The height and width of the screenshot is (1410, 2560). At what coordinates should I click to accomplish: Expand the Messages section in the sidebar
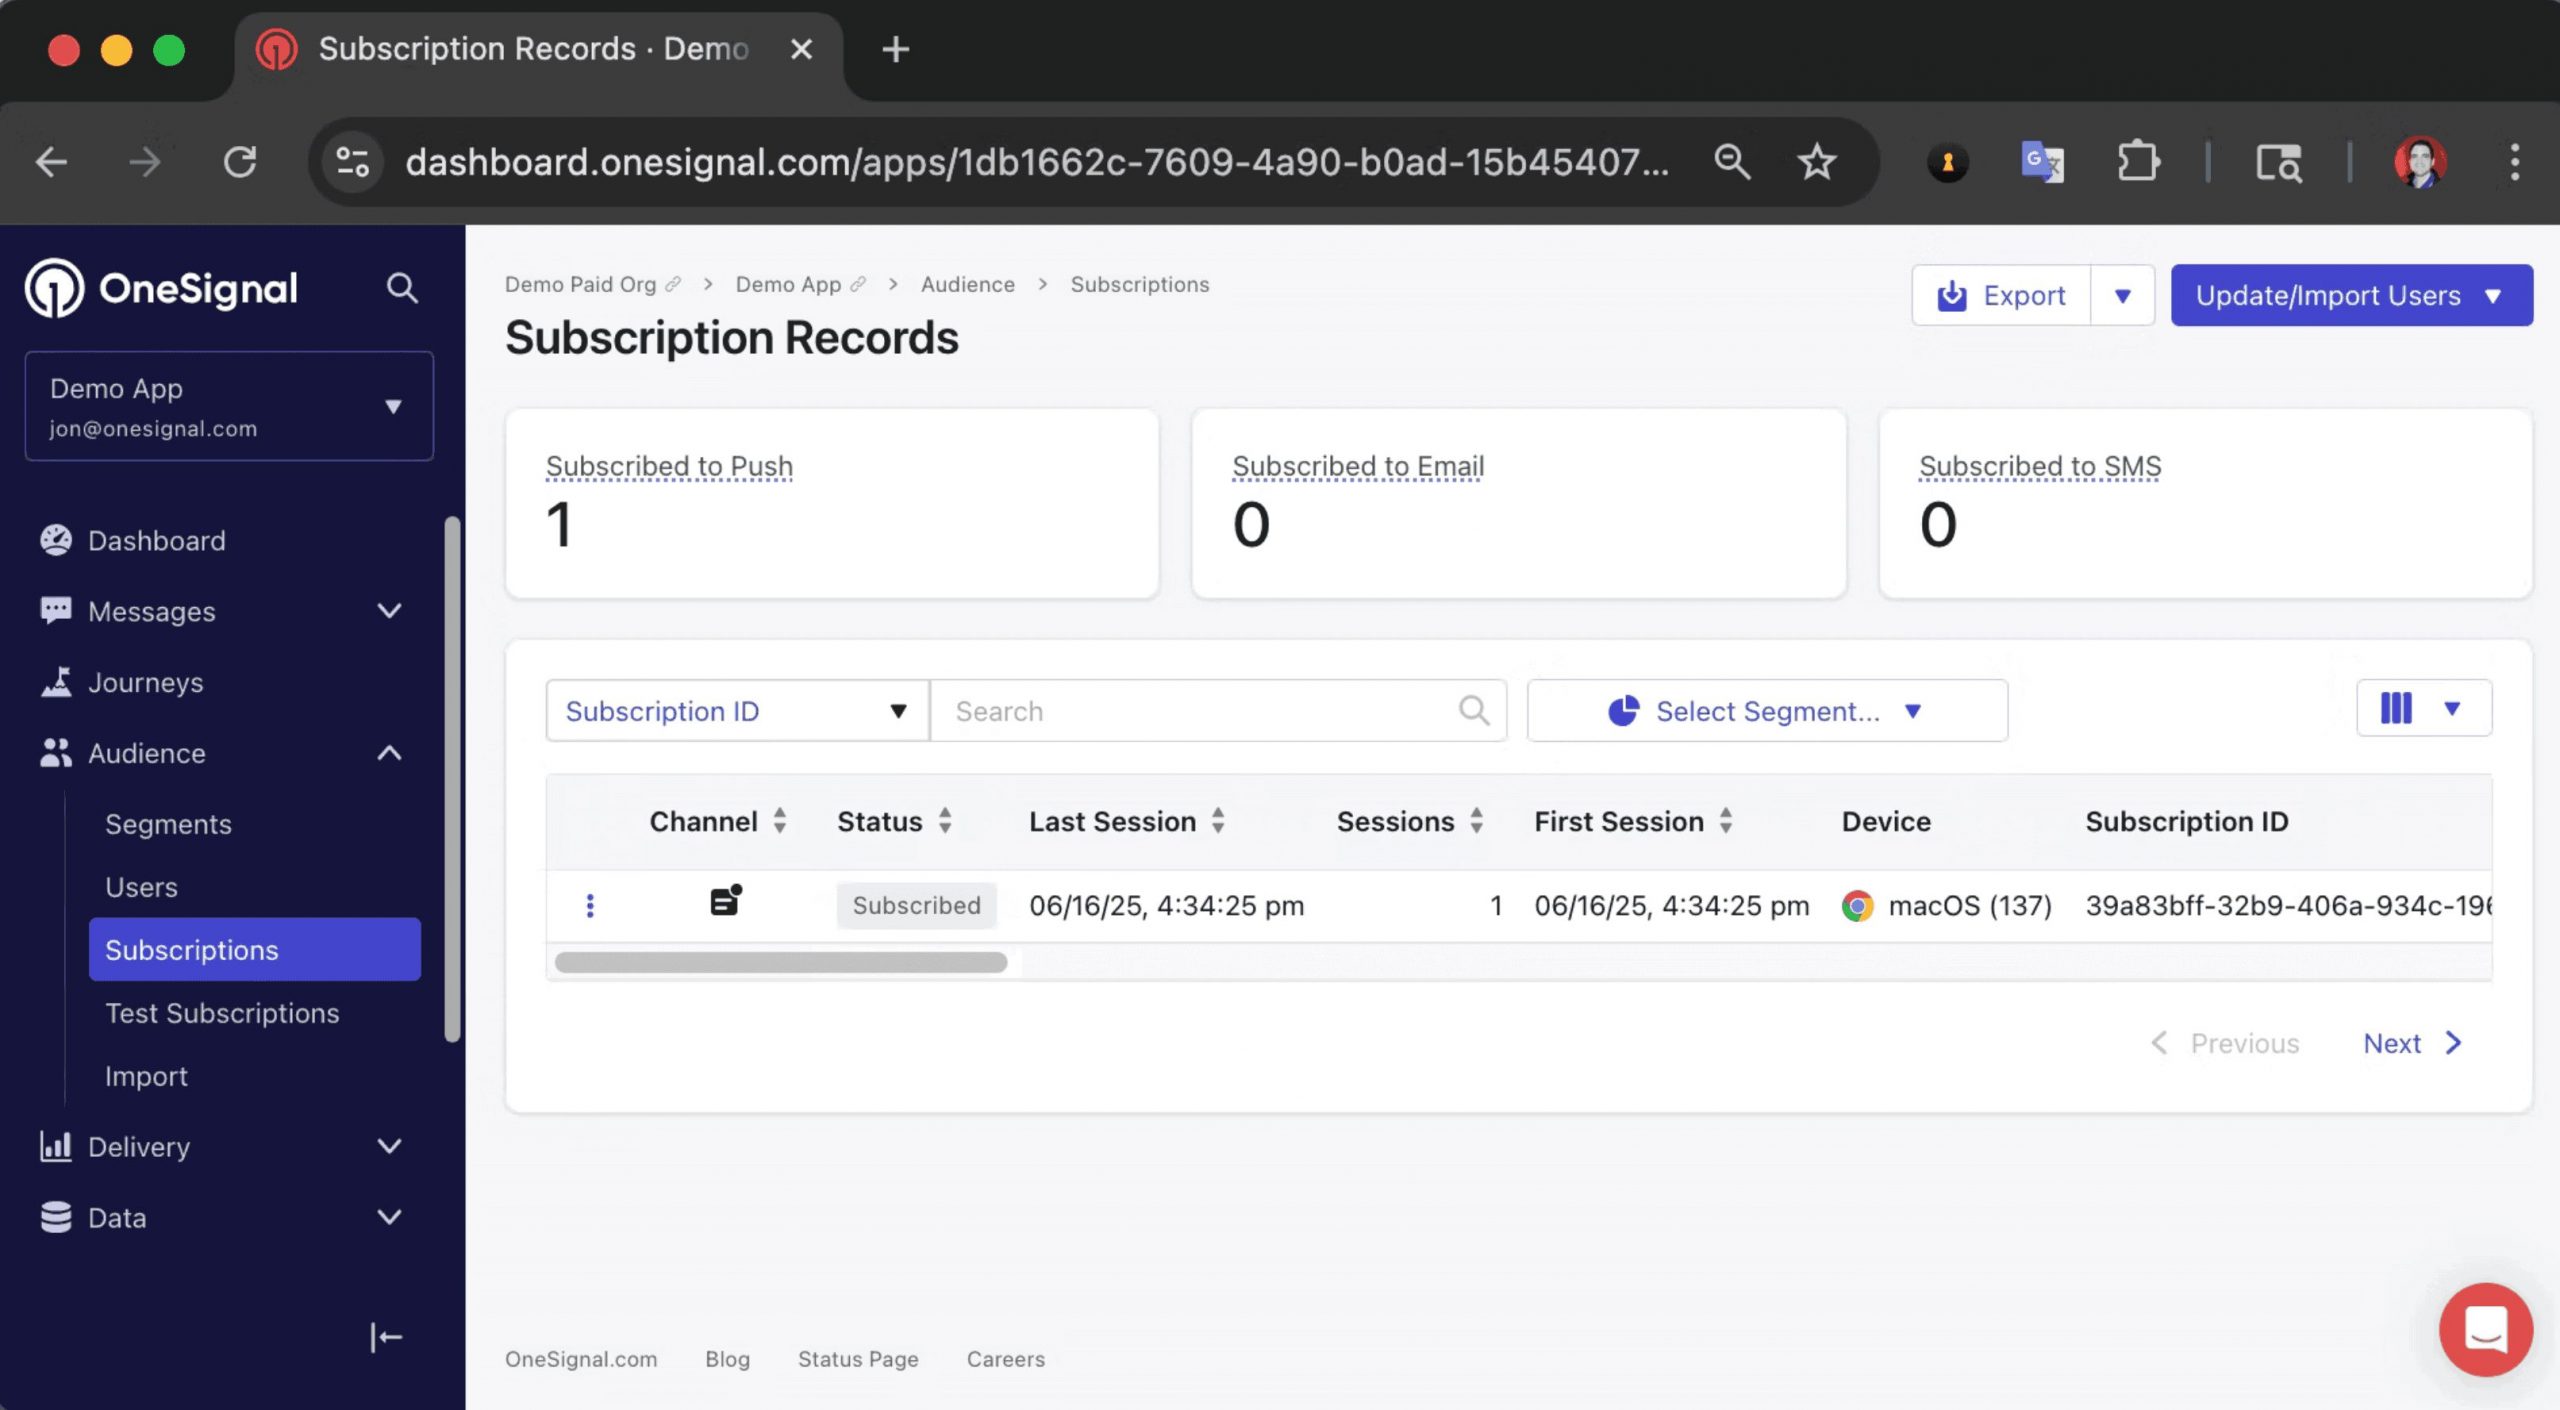click(389, 611)
